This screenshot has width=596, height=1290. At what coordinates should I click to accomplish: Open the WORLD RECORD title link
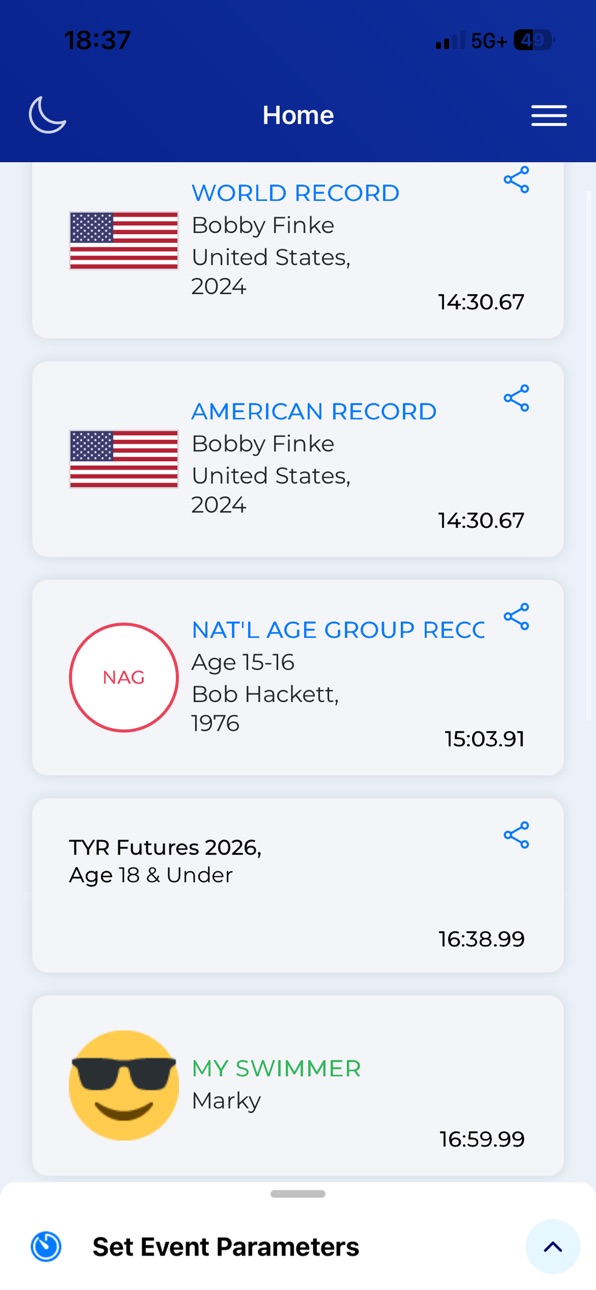295,193
